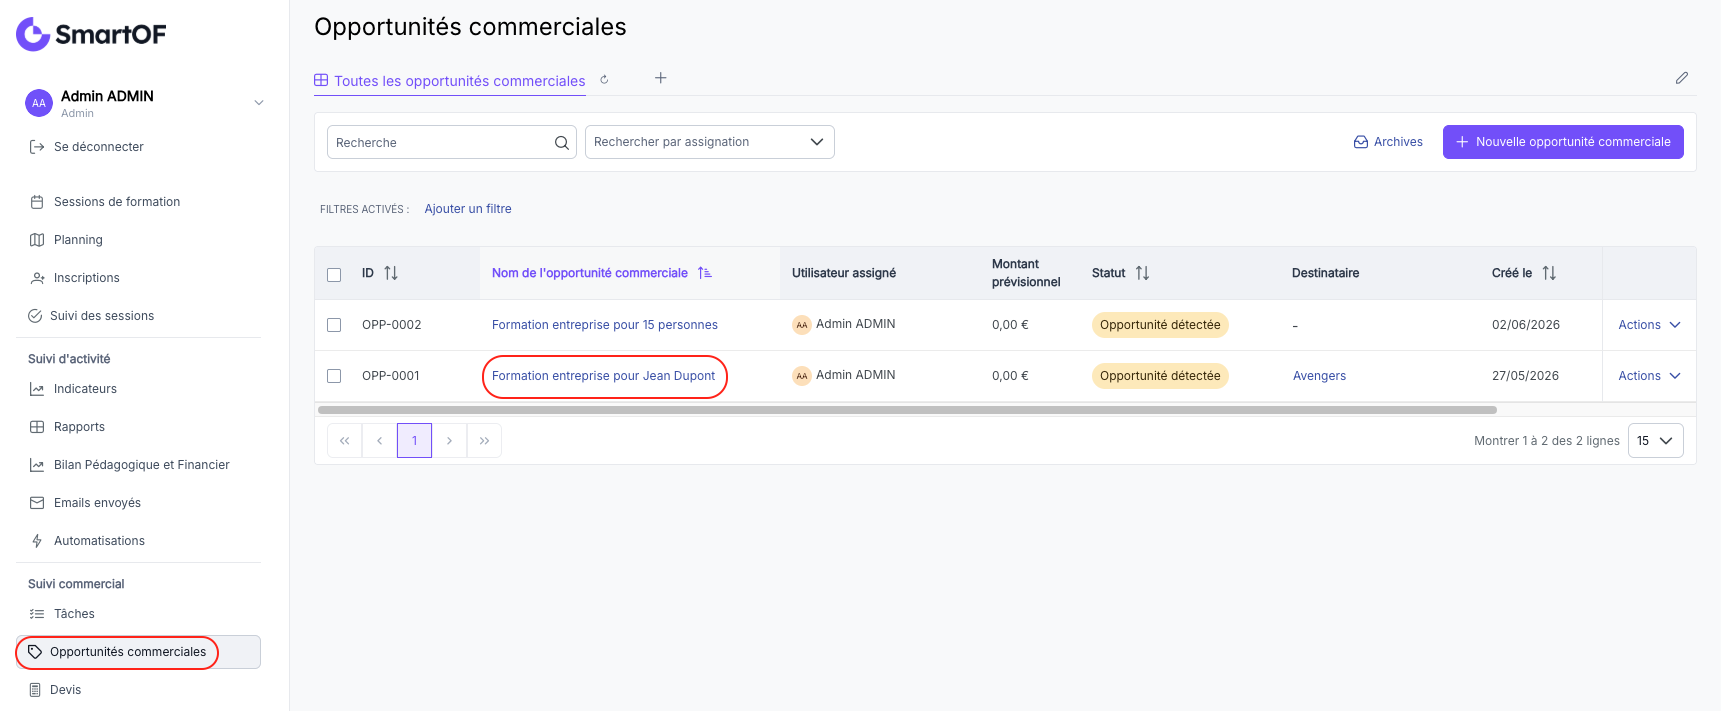This screenshot has height=711, width=1721.
Task: Open Formation entreprise pour Jean Dupont
Action: click(x=603, y=376)
